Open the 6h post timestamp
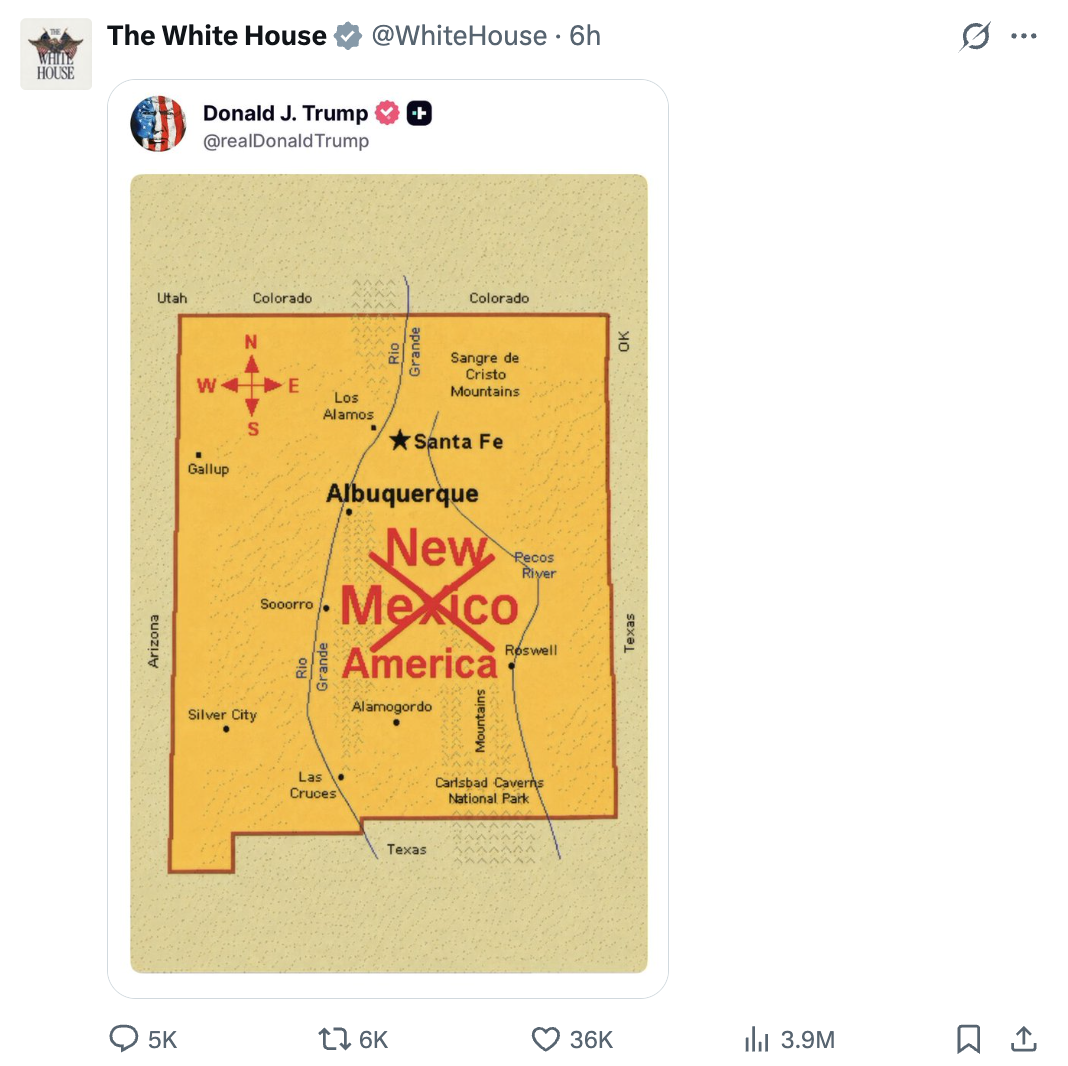The width and height of the screenshot is (1068, 1066). tap(585, 36)
